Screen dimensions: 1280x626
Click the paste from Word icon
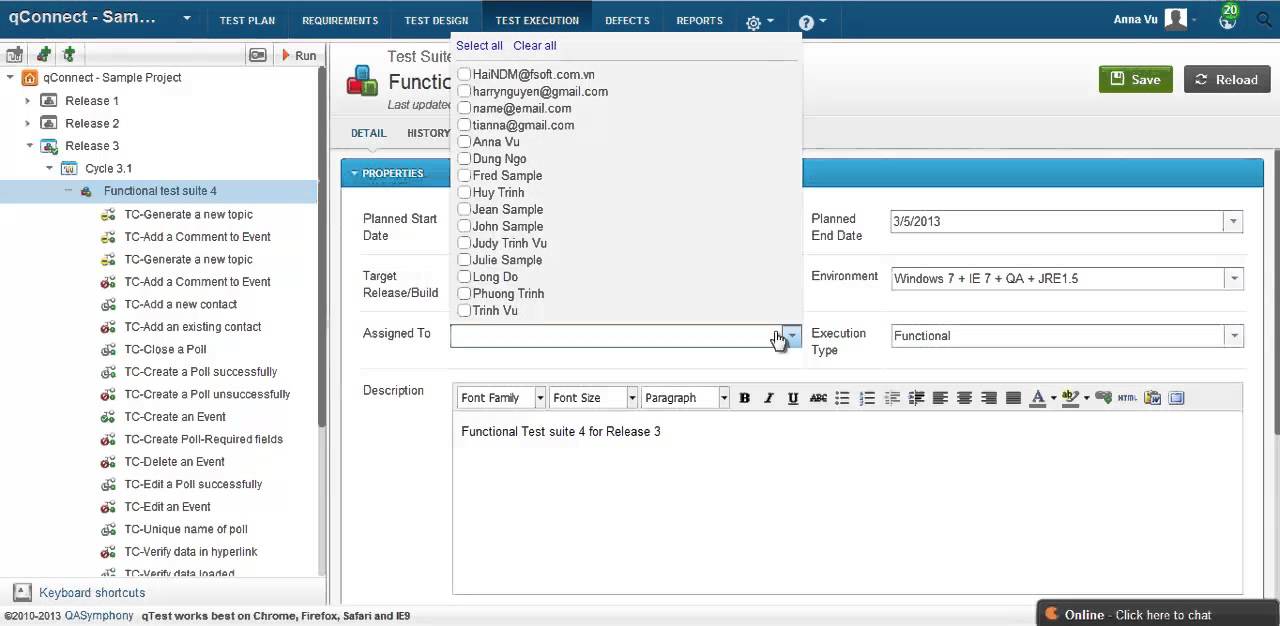tap(1152, 398)
